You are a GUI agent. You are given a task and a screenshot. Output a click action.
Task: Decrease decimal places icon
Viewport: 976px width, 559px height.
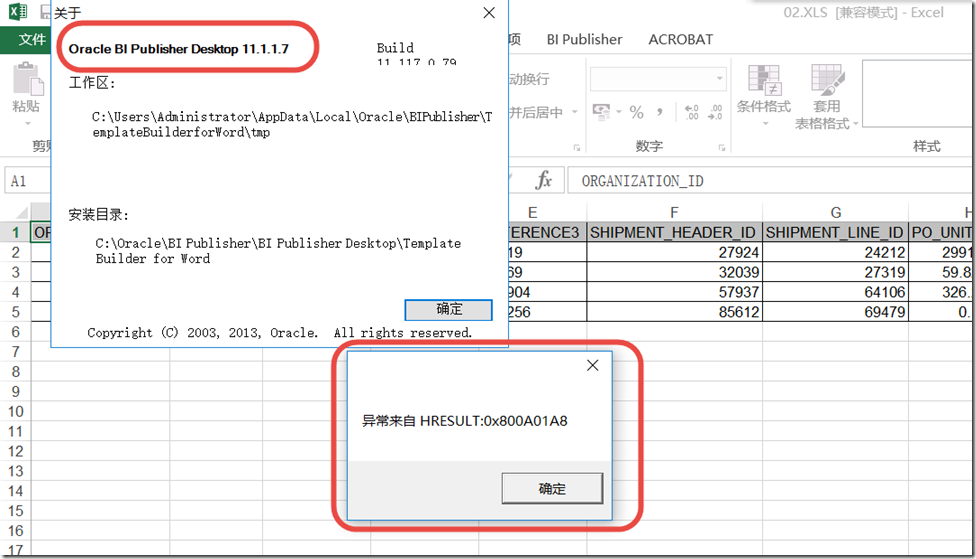[x=715, y=112]
